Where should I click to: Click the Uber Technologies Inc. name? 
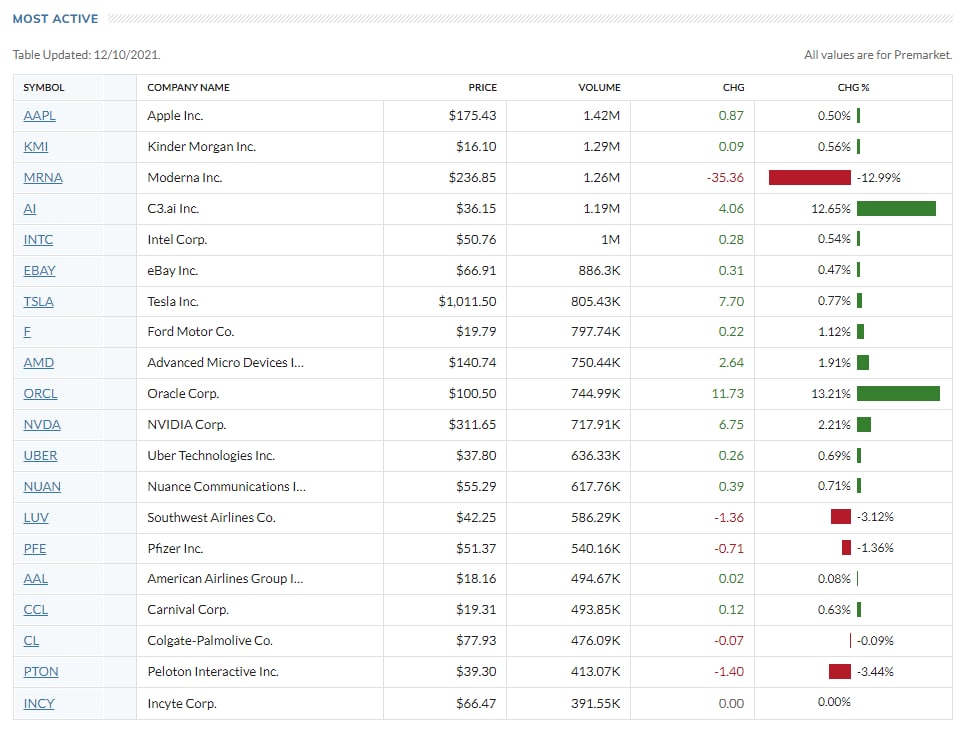[x=211, y=456]
